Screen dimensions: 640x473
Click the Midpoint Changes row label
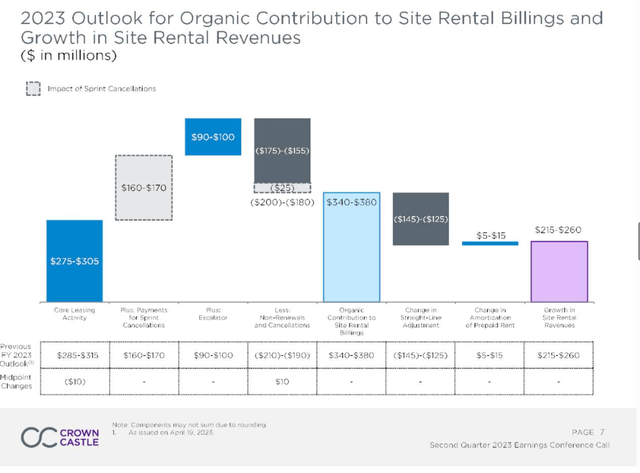(x=21, y=381)
